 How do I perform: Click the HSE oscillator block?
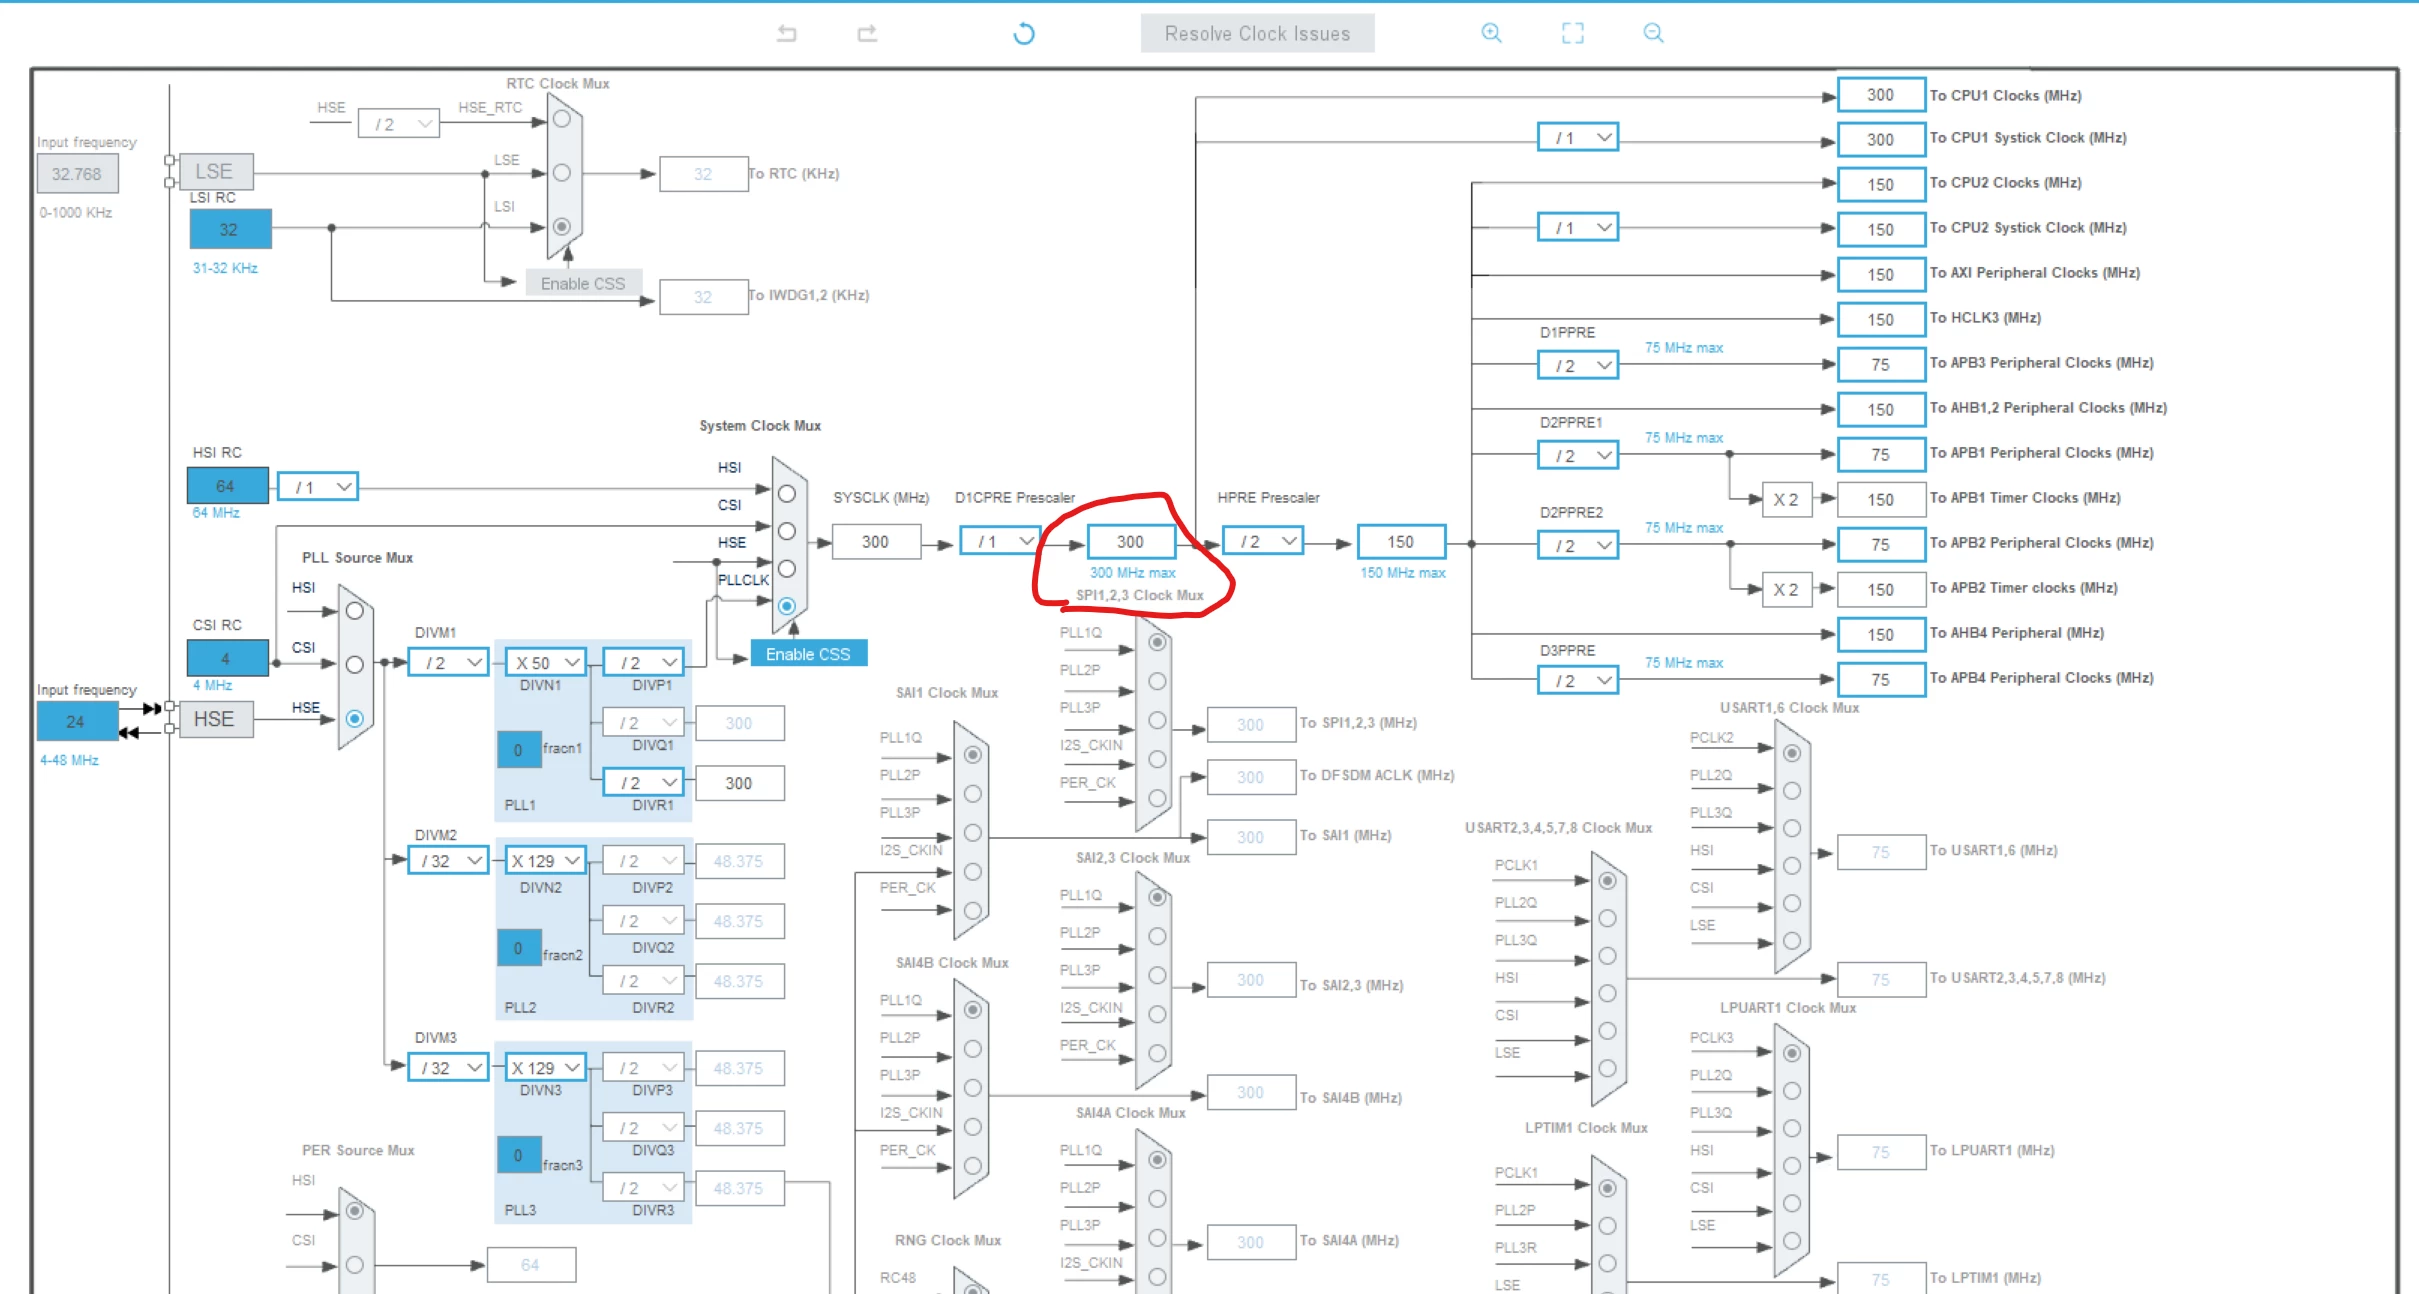click(x=214, y=719)
